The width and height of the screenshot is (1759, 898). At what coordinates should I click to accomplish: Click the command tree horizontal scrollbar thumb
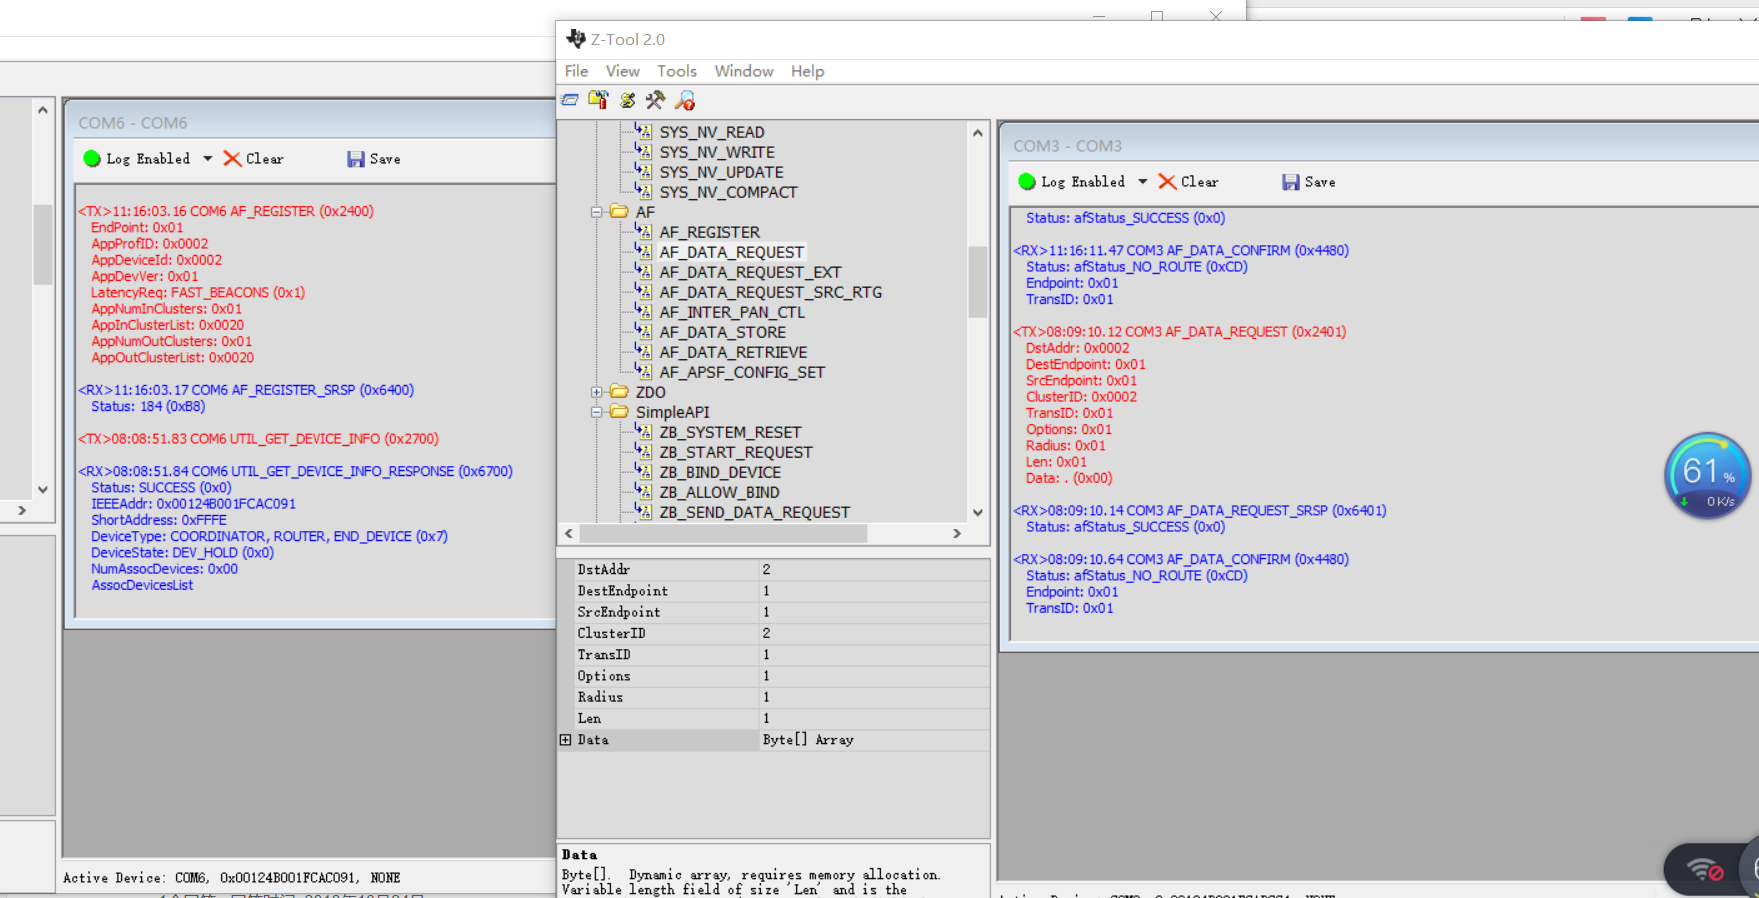[x=723, y=534]
